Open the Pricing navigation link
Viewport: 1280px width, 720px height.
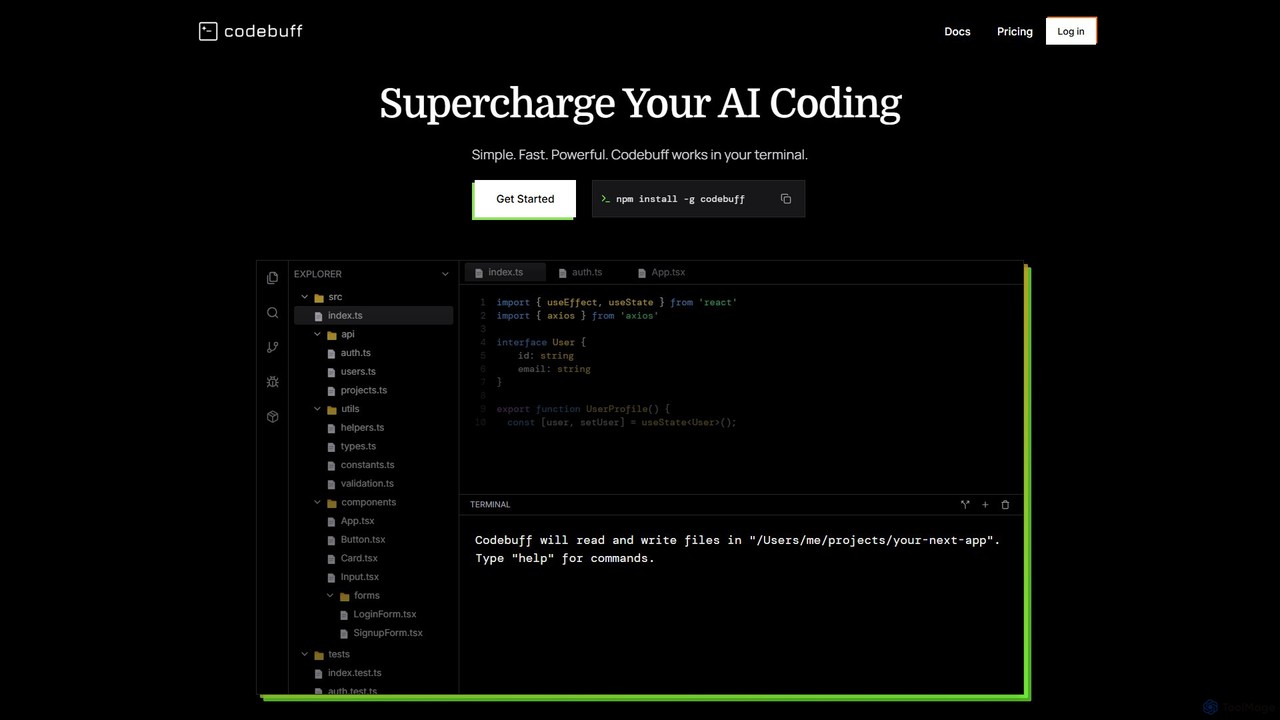(x=1015, y=31)
